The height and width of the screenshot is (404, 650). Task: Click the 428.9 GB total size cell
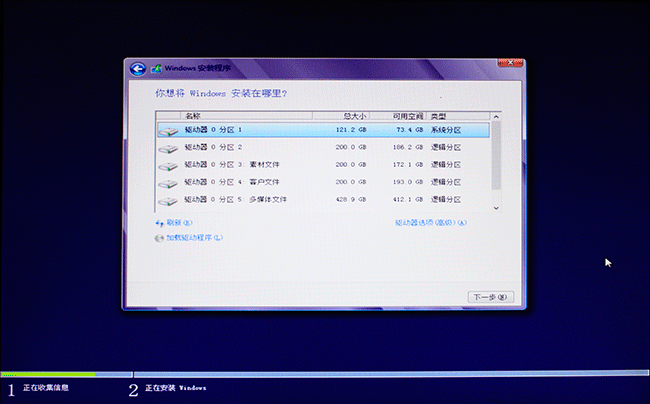351,199
